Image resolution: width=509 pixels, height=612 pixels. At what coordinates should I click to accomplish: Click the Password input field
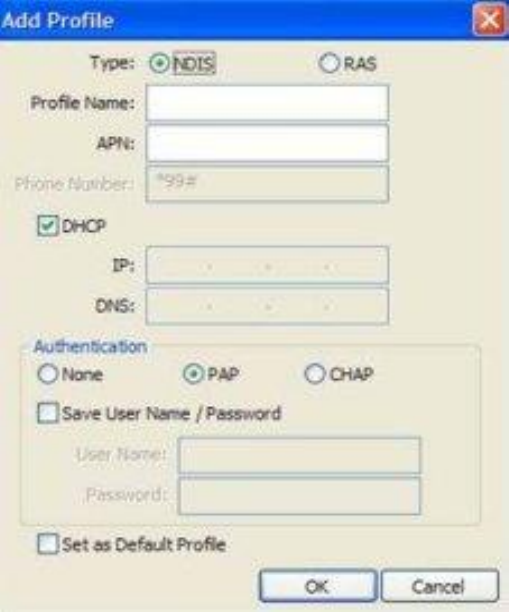pyautogui.click(x=299, y=496)
